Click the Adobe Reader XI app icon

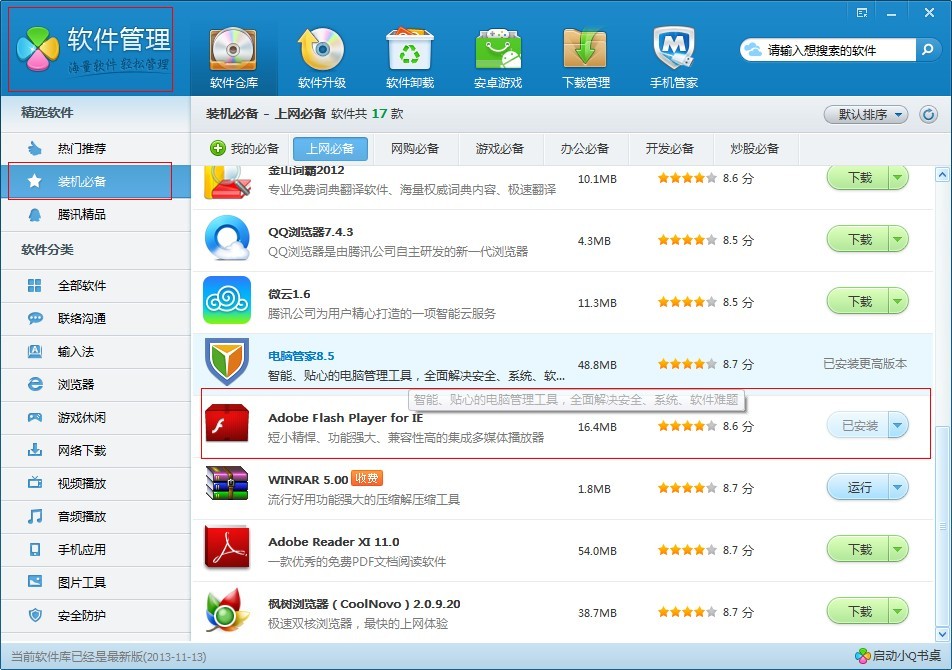227,549
